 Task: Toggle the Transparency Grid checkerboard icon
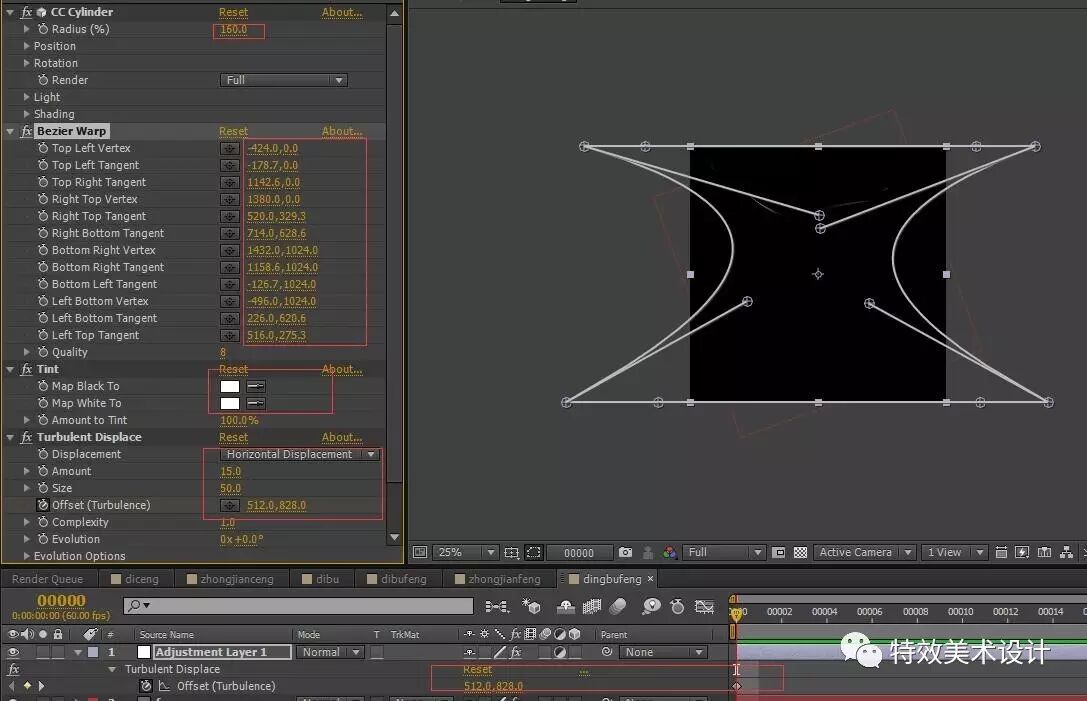click(801, 553)
